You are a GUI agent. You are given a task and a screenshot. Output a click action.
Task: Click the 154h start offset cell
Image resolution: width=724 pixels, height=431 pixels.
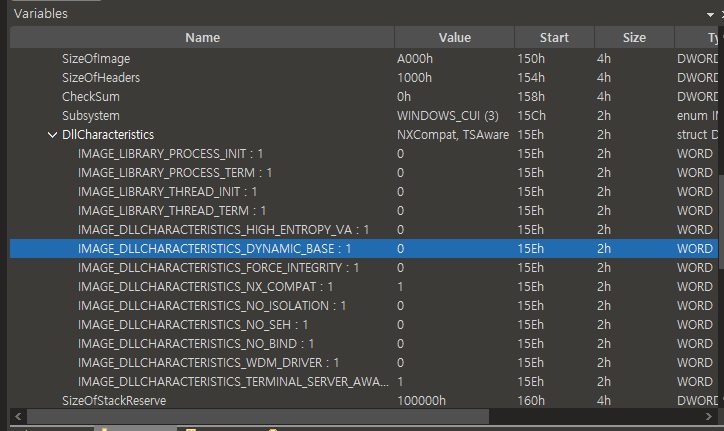point(531,78)
